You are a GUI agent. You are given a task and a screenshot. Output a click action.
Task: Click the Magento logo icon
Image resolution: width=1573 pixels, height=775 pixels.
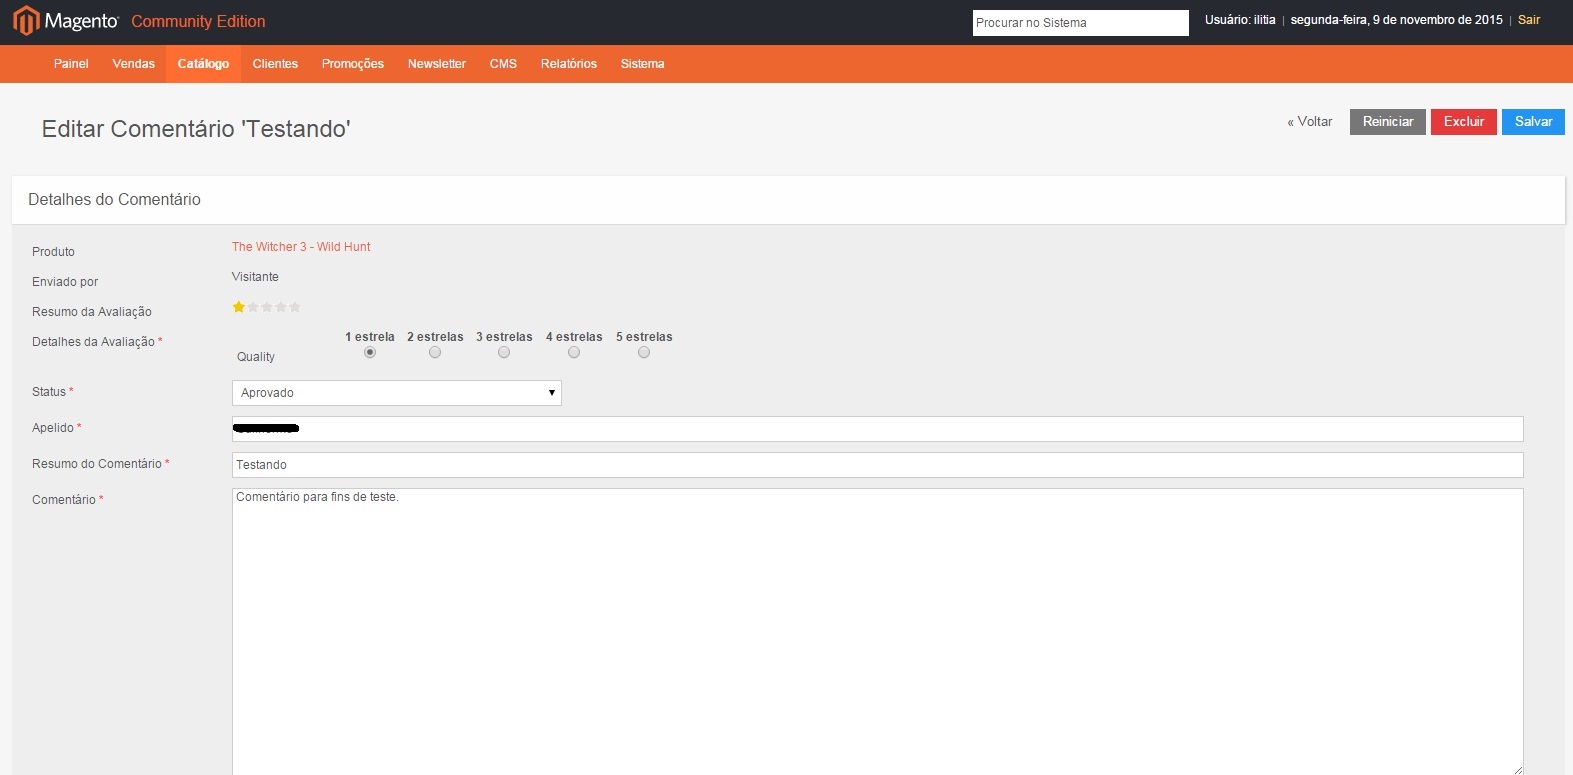(x=26, y=20)
